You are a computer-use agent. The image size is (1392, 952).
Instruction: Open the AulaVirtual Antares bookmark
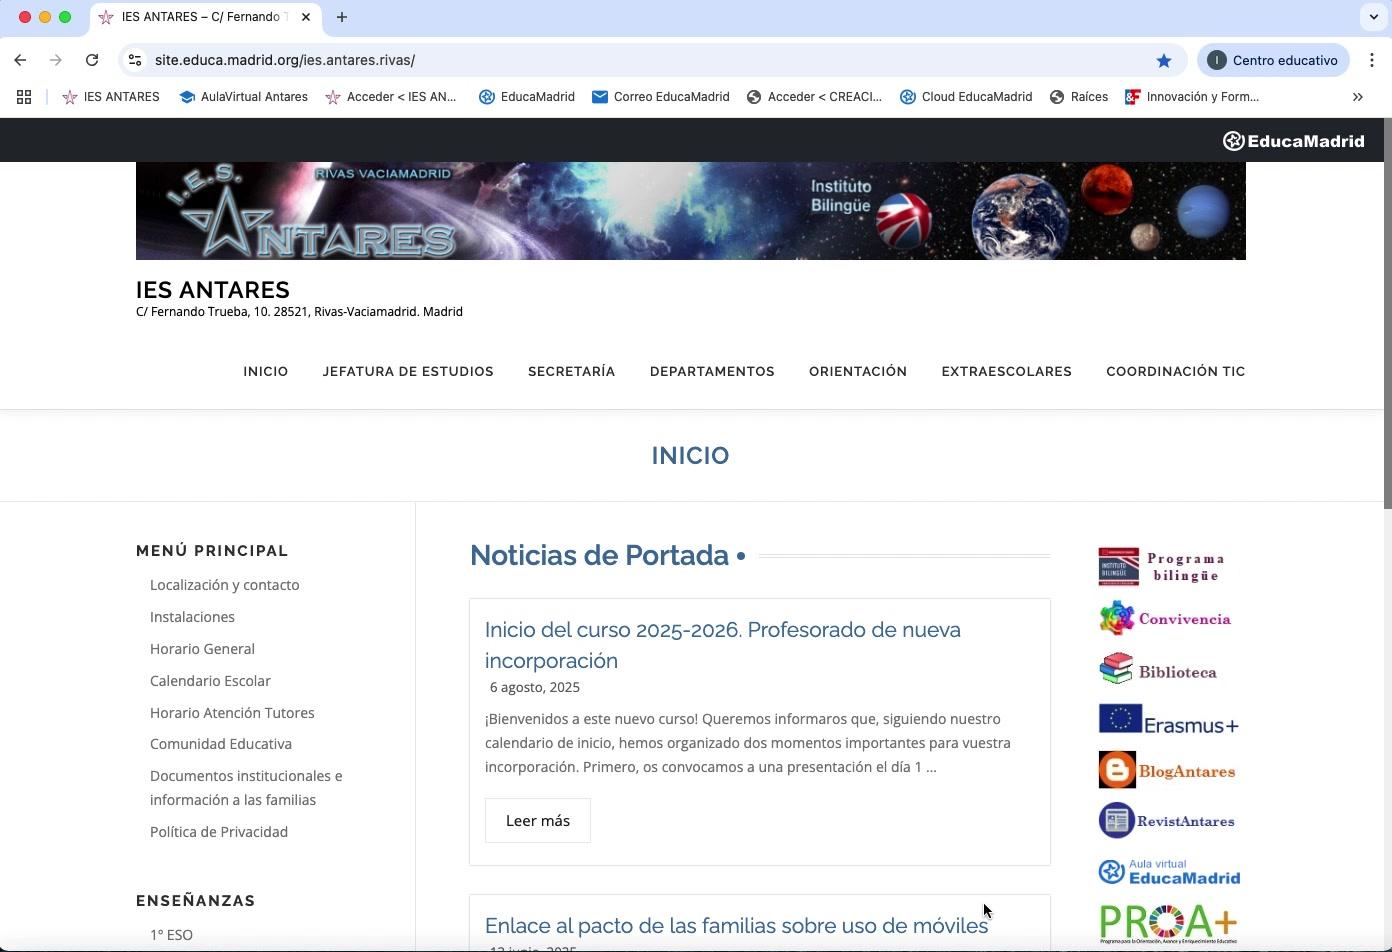pyautogui.click(x=243, y=97)
